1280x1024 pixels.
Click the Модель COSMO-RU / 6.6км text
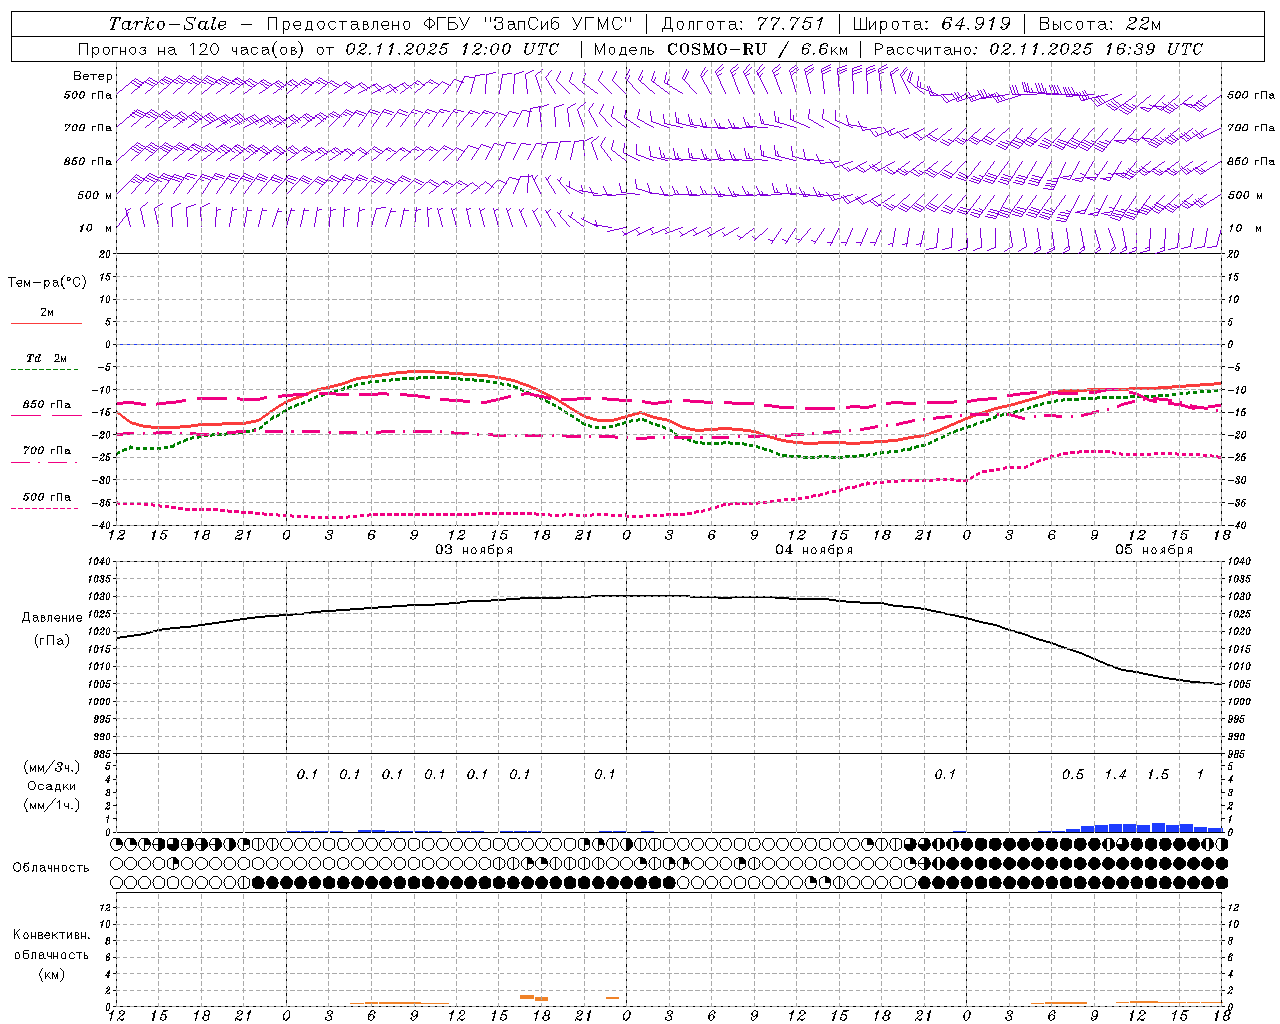(720, 49)
